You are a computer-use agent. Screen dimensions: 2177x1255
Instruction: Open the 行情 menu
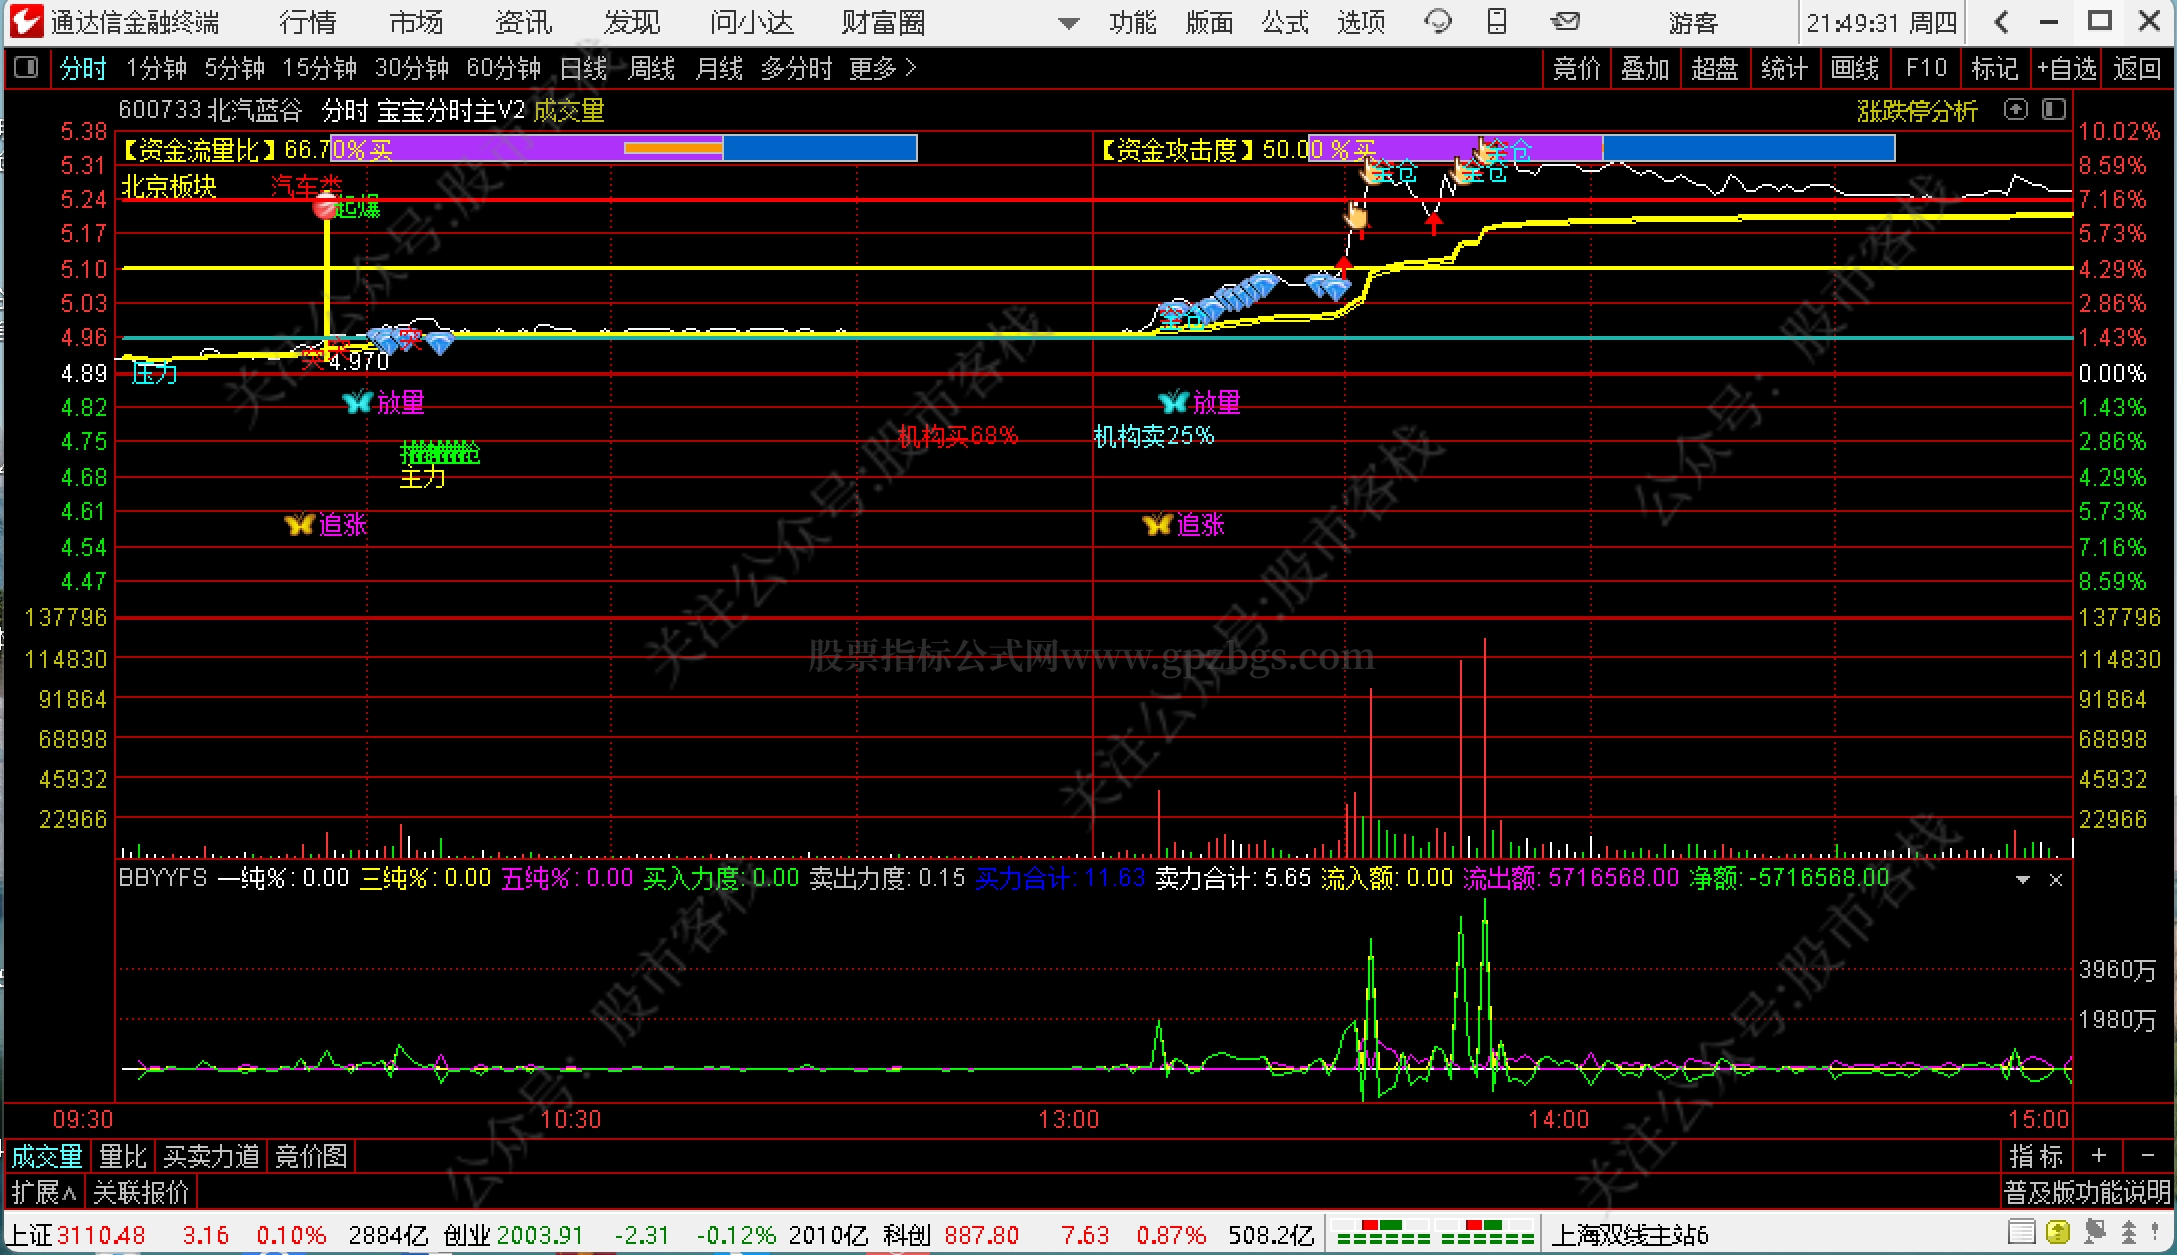pos(308,22)
